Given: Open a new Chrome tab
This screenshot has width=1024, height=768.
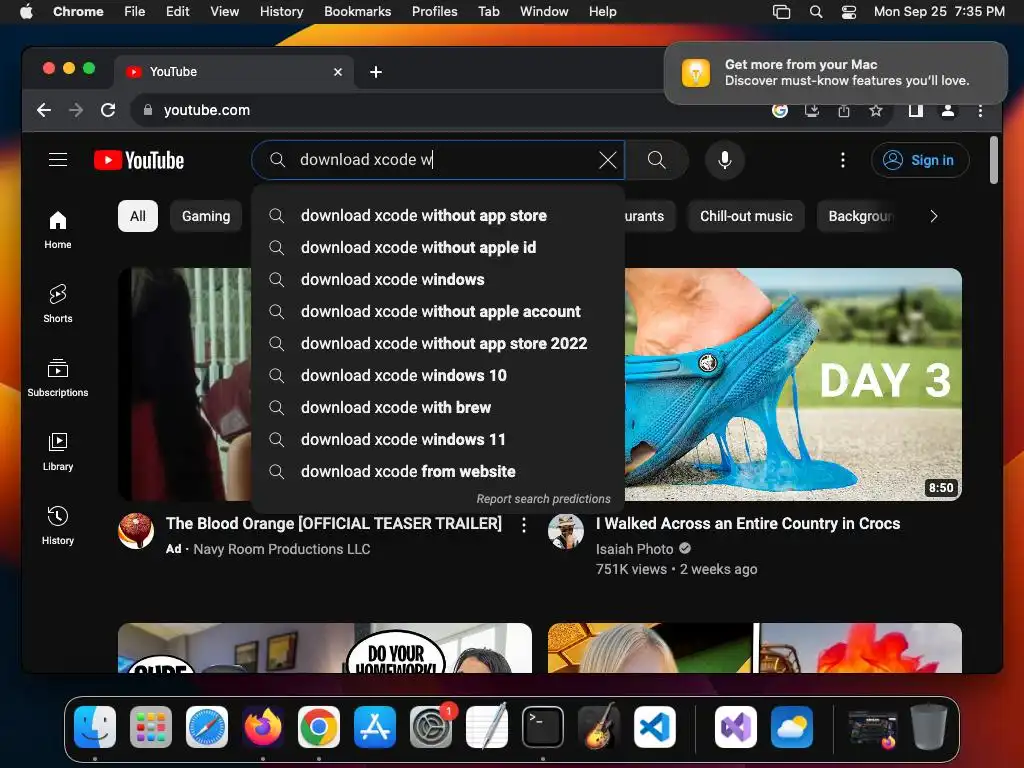Looking at the screenshot, I should coord(376,72).
